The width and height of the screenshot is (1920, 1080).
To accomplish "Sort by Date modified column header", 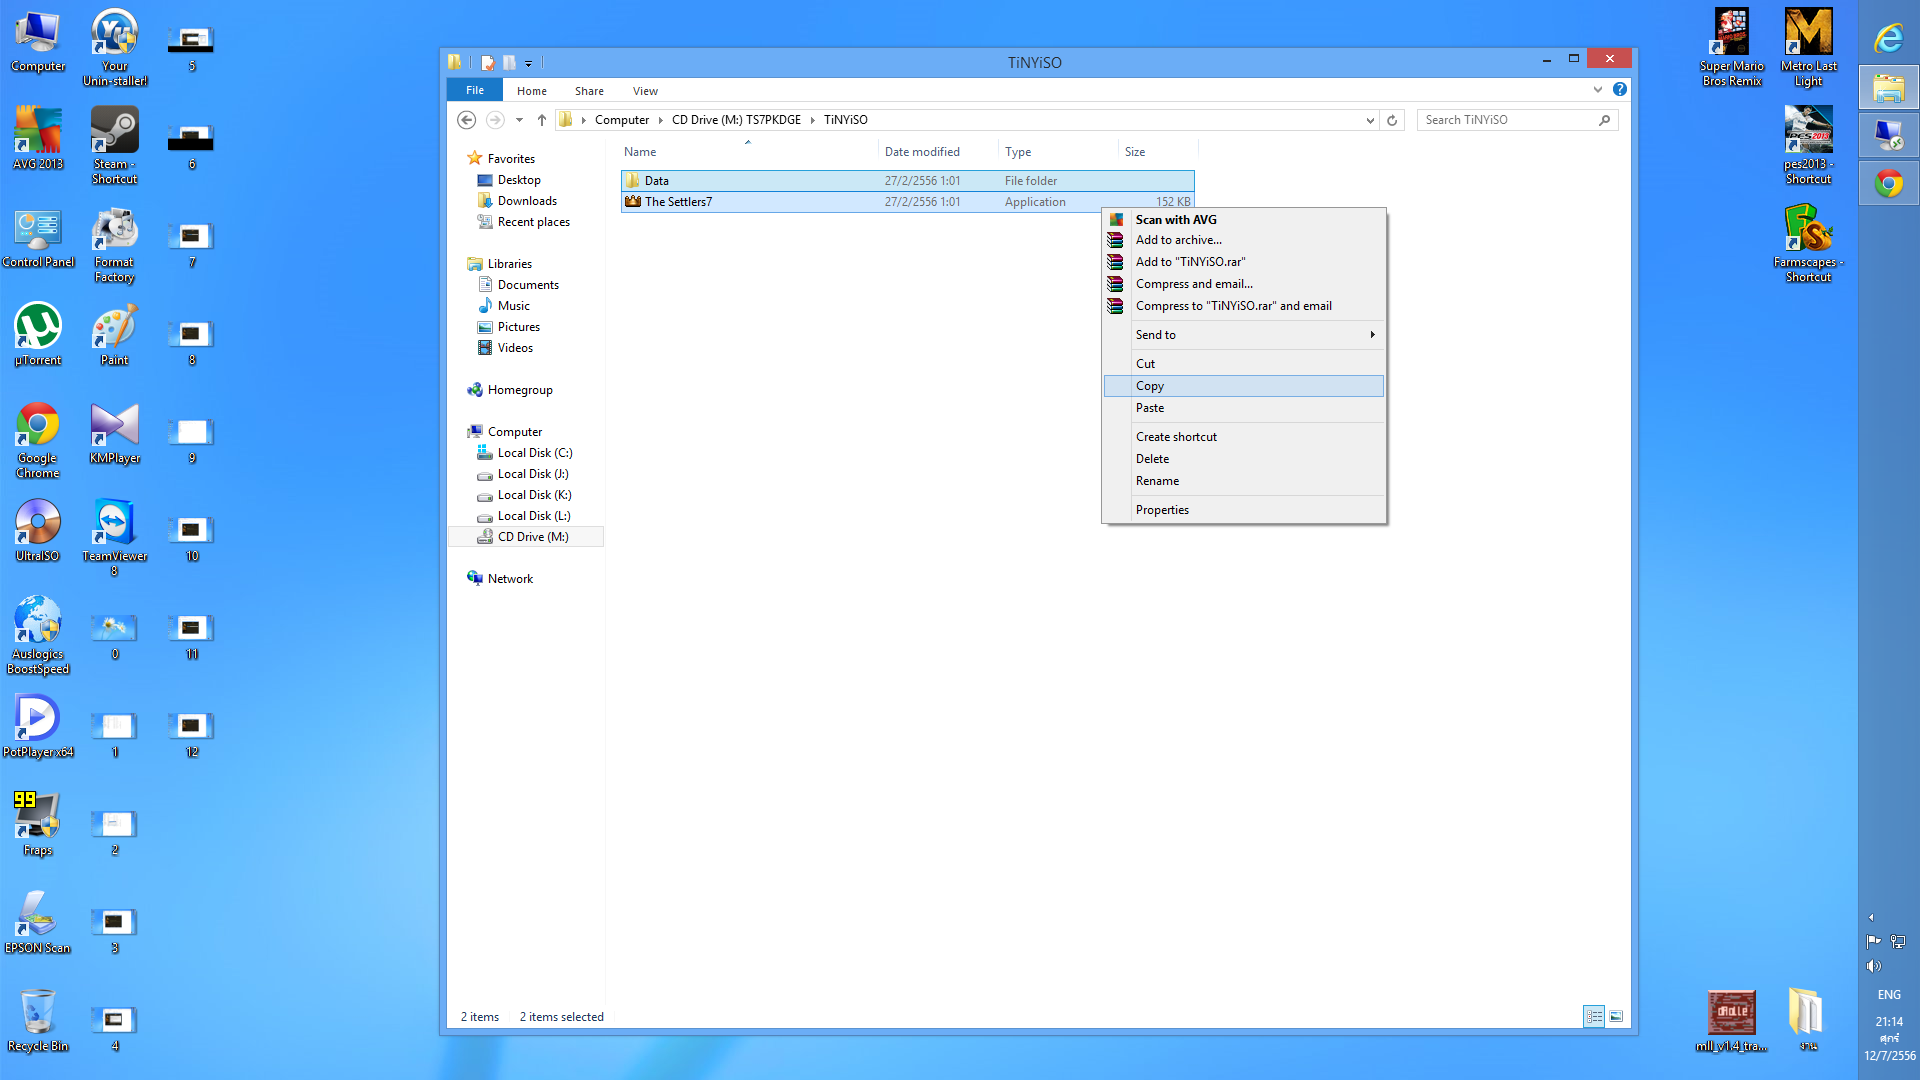I will (922, 152).
